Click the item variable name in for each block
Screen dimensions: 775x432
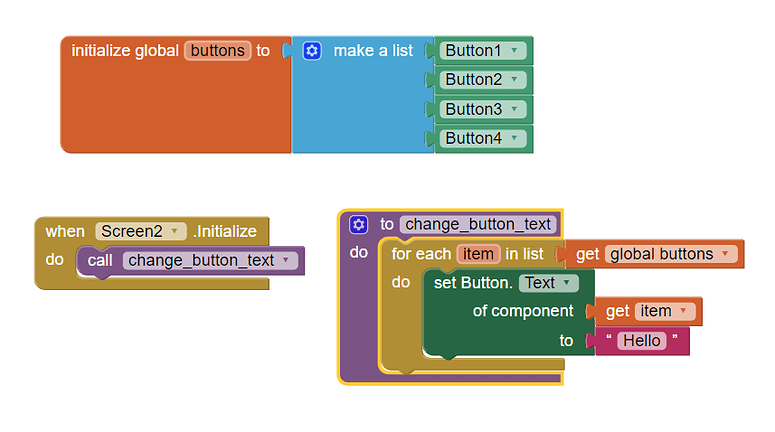click(478, 254)
